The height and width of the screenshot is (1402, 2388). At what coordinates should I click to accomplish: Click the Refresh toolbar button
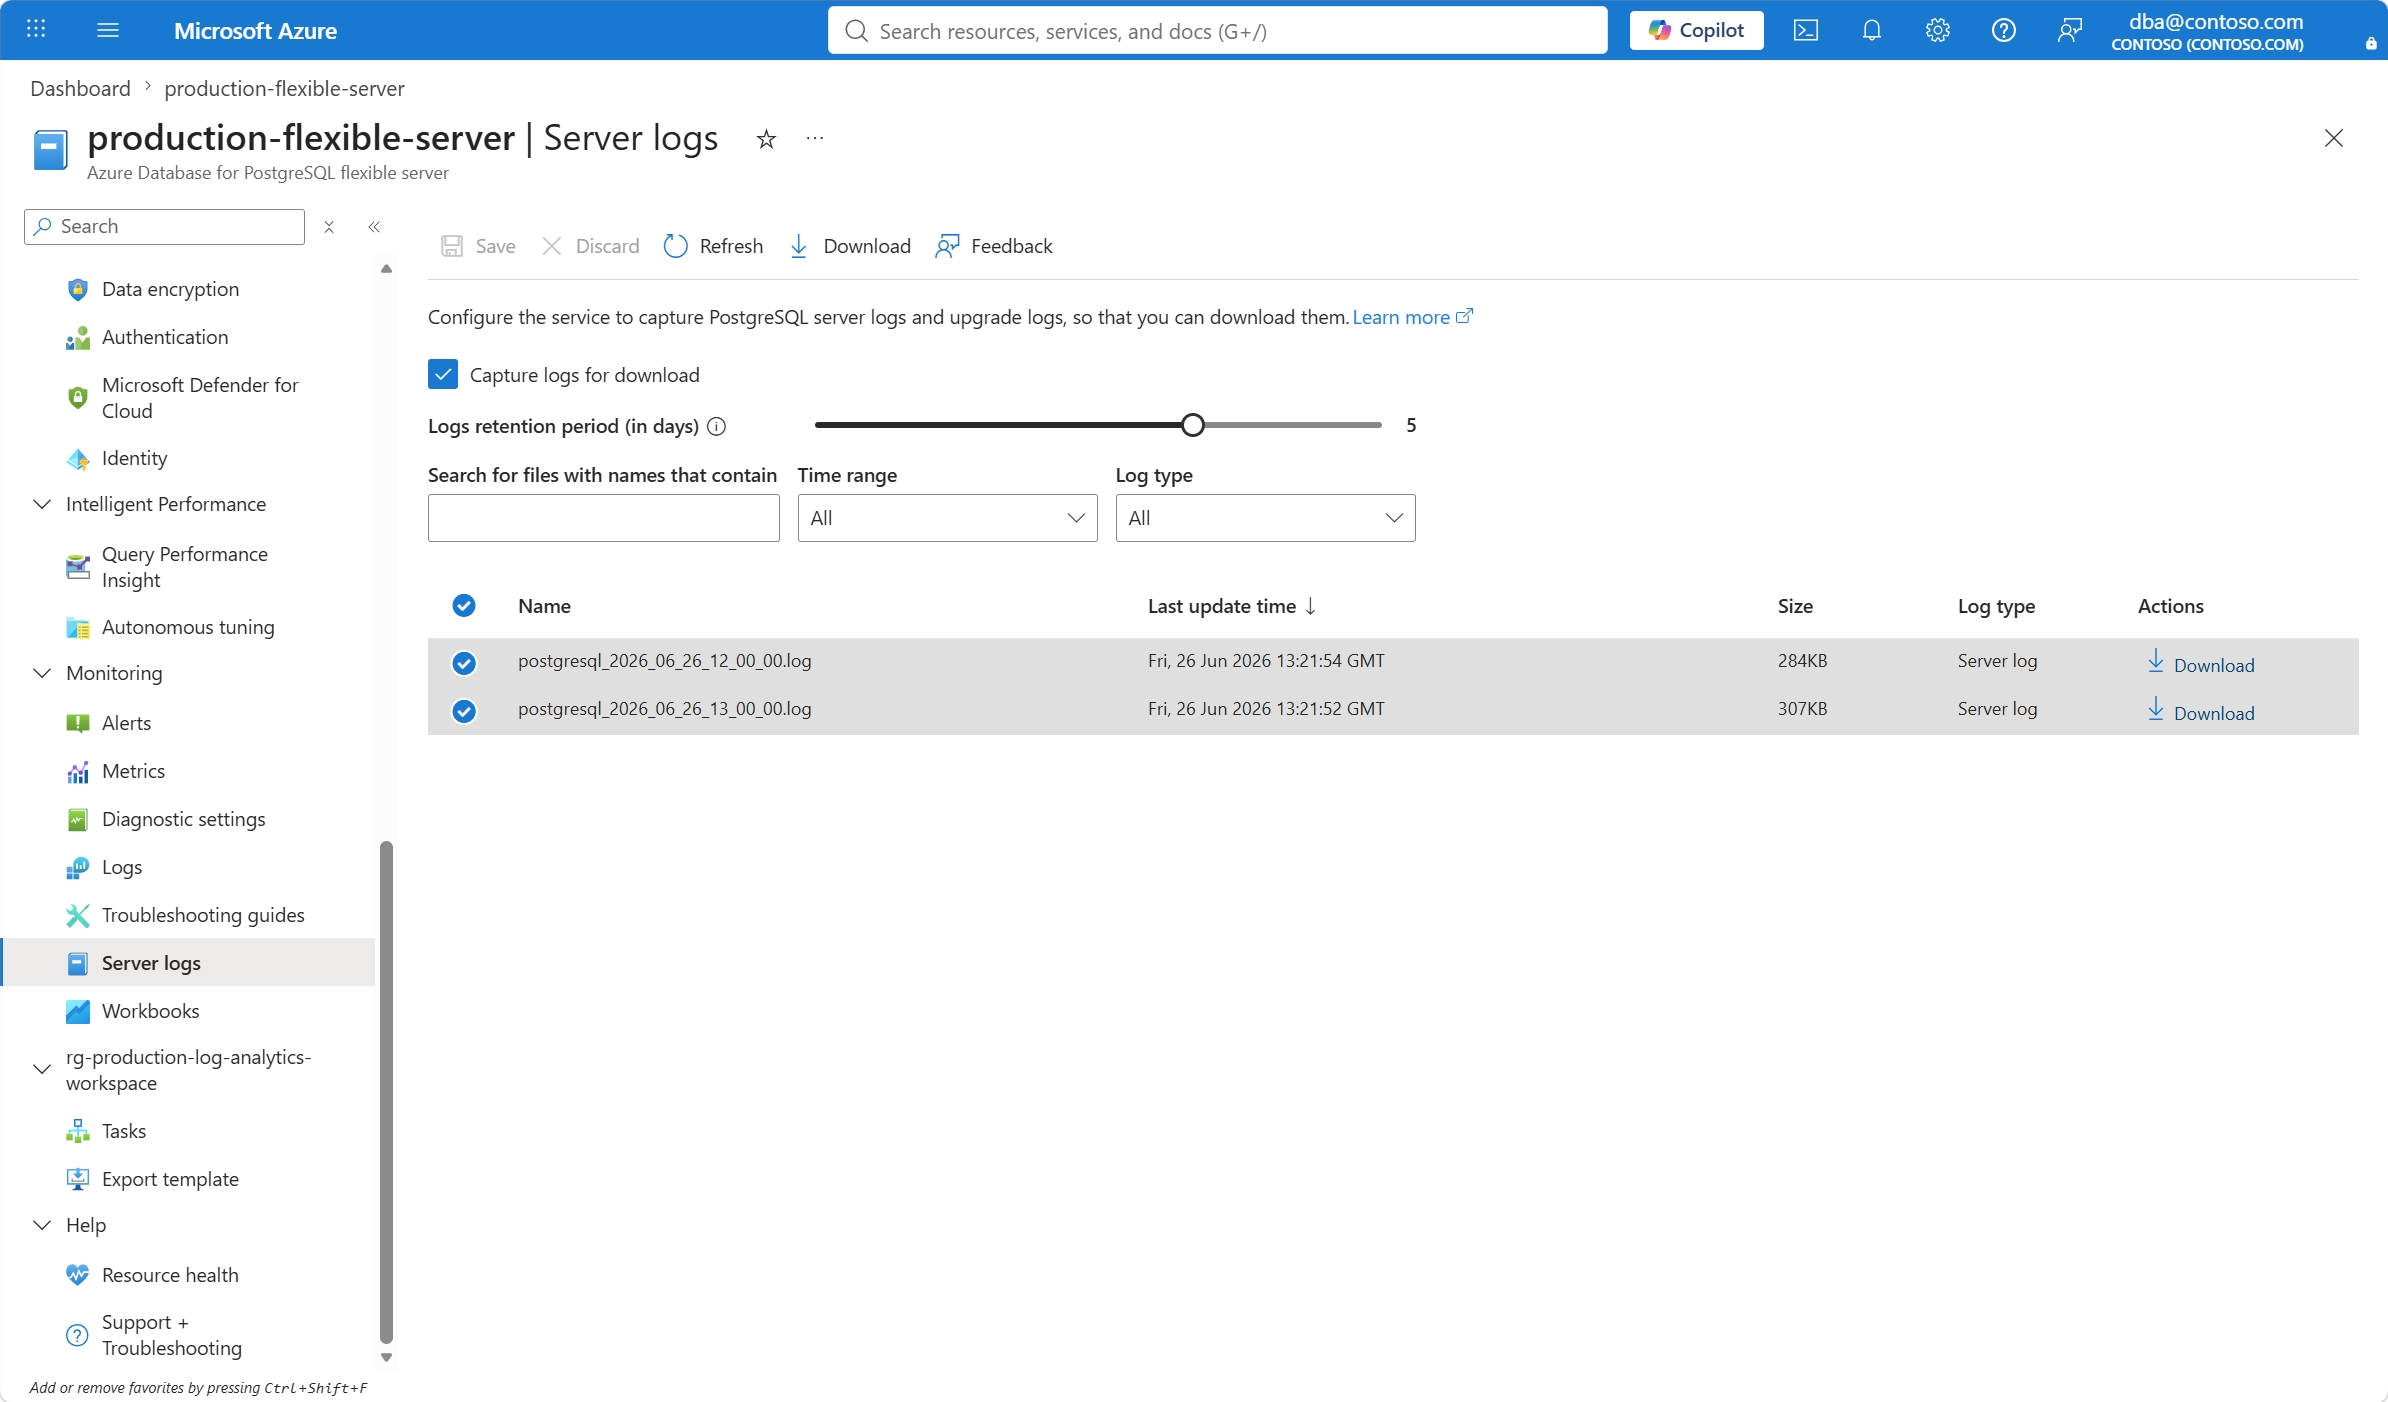(x=713, y=246)
